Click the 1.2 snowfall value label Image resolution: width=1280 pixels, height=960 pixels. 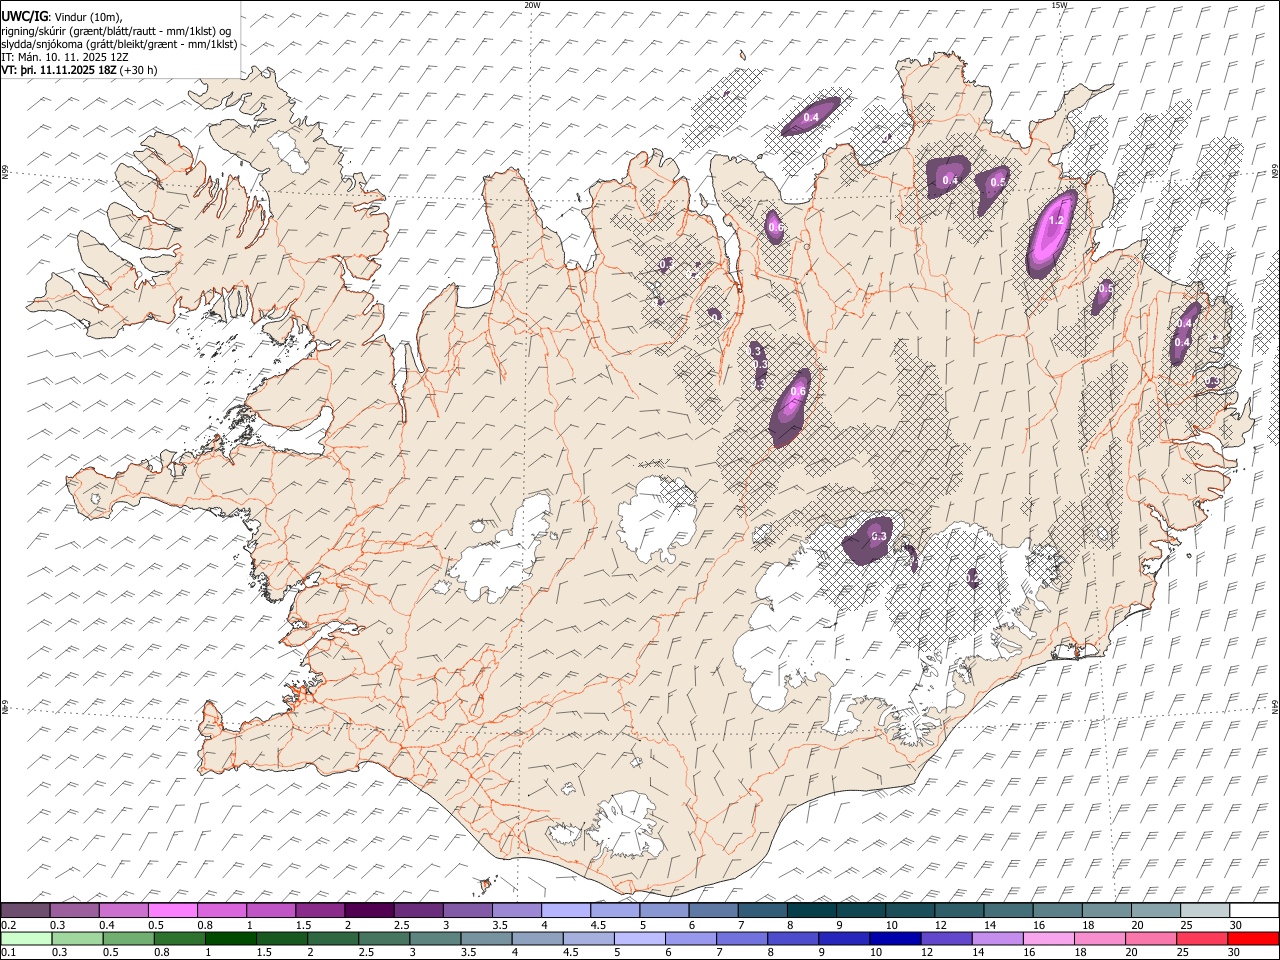point(1055,220)
